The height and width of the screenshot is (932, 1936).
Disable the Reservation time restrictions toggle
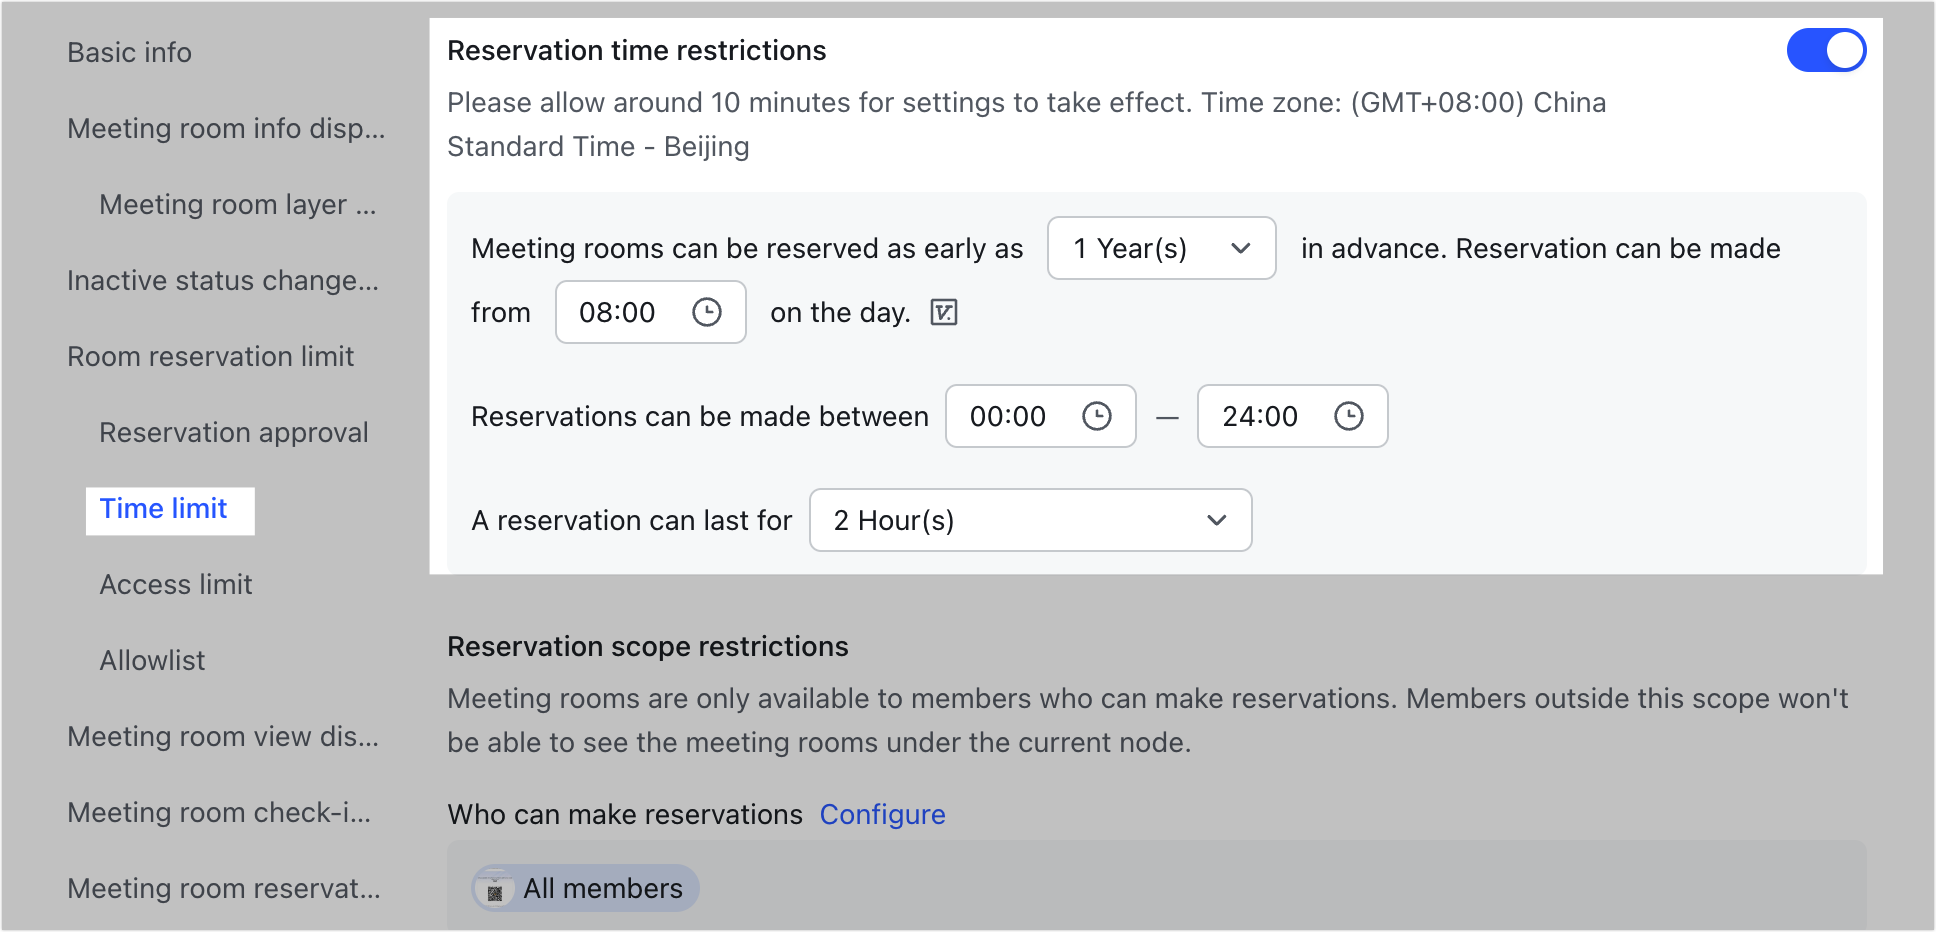pyautogui.click(x=1826, y=49)
